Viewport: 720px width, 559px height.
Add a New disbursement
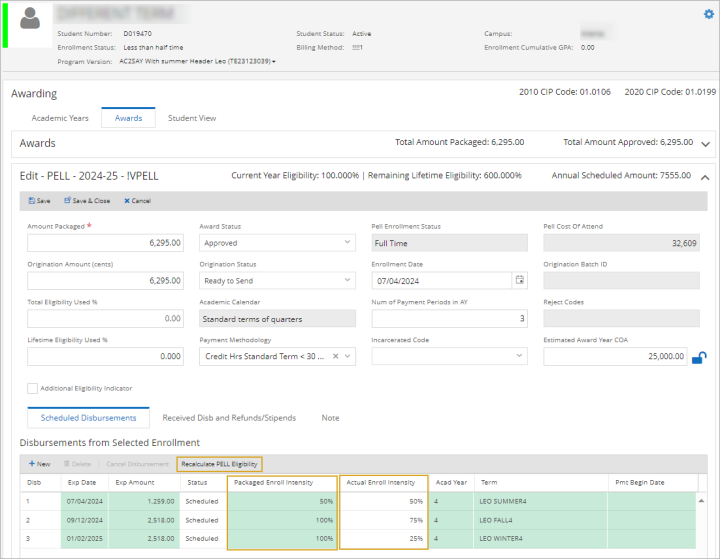pos(39,464)
